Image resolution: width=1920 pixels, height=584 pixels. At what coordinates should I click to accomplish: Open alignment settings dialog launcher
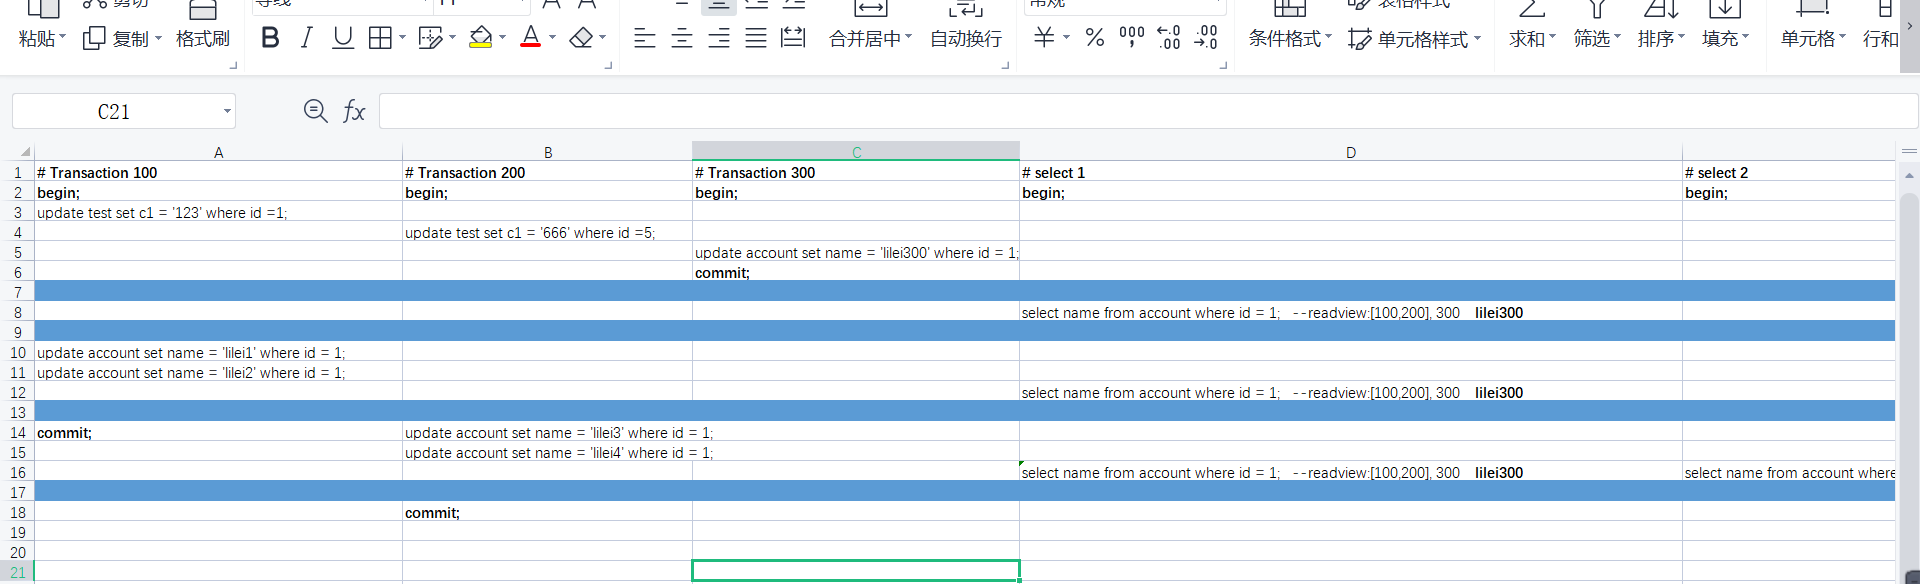pos(1005,65)
